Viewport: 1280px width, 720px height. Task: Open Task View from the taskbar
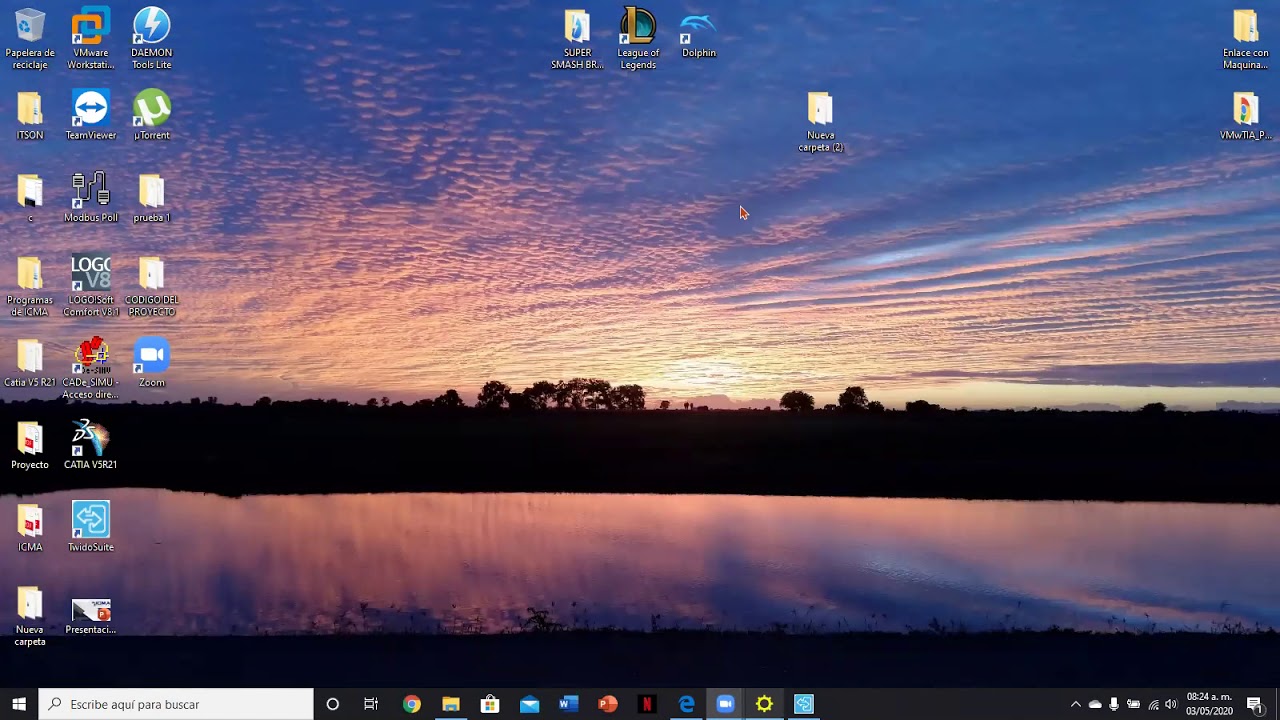point(371,704)
